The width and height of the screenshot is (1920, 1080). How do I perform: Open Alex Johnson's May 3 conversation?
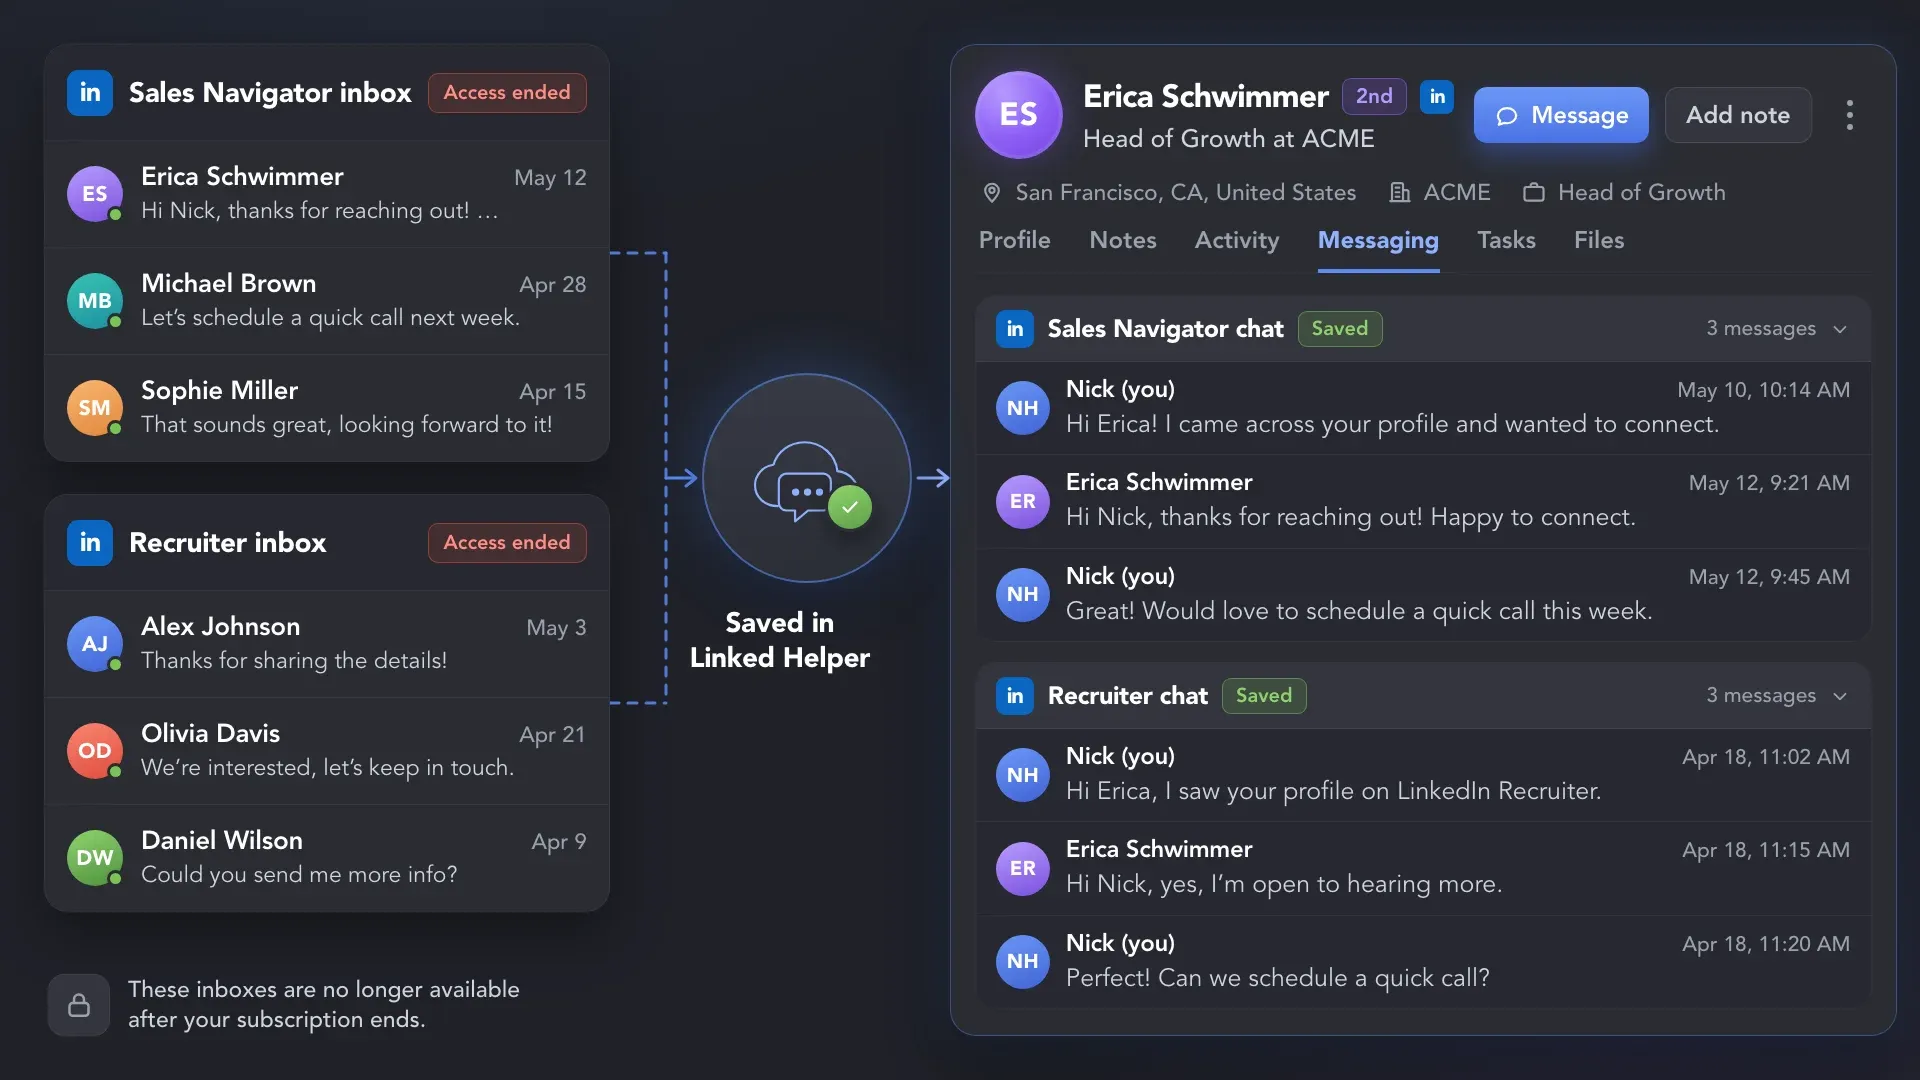click(327, 644)
